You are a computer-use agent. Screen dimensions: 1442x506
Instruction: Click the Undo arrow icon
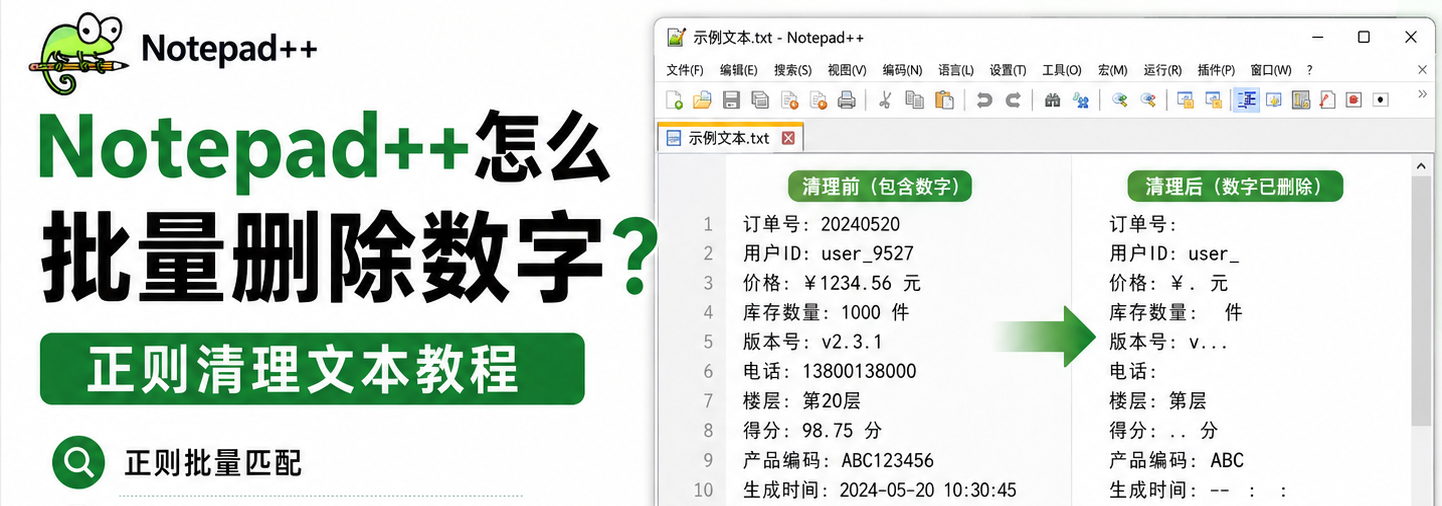point(984,99)
